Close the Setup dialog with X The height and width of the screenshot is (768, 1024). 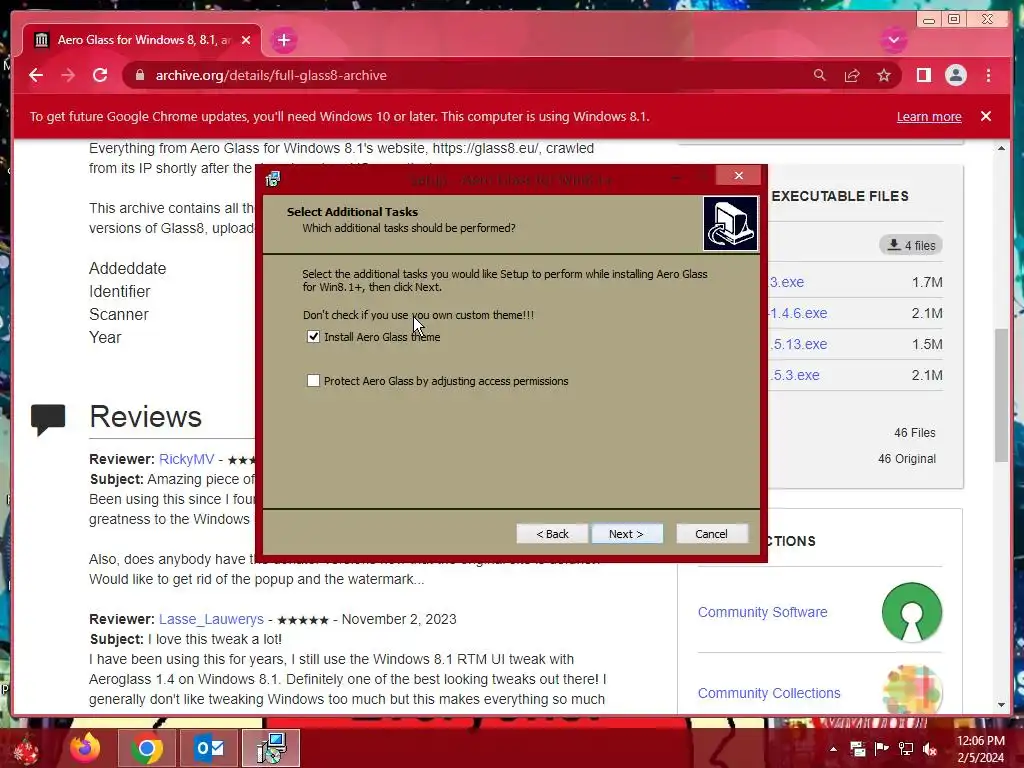click(x=739, y=175)
